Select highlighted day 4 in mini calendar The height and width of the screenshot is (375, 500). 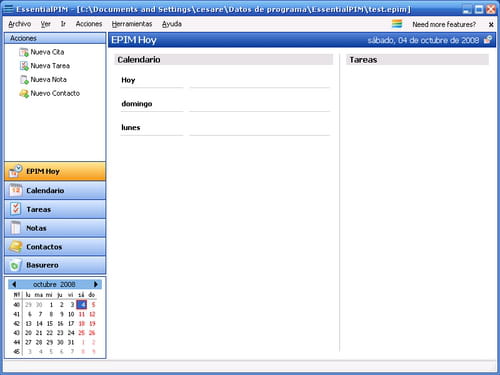(x=82, y=305)
